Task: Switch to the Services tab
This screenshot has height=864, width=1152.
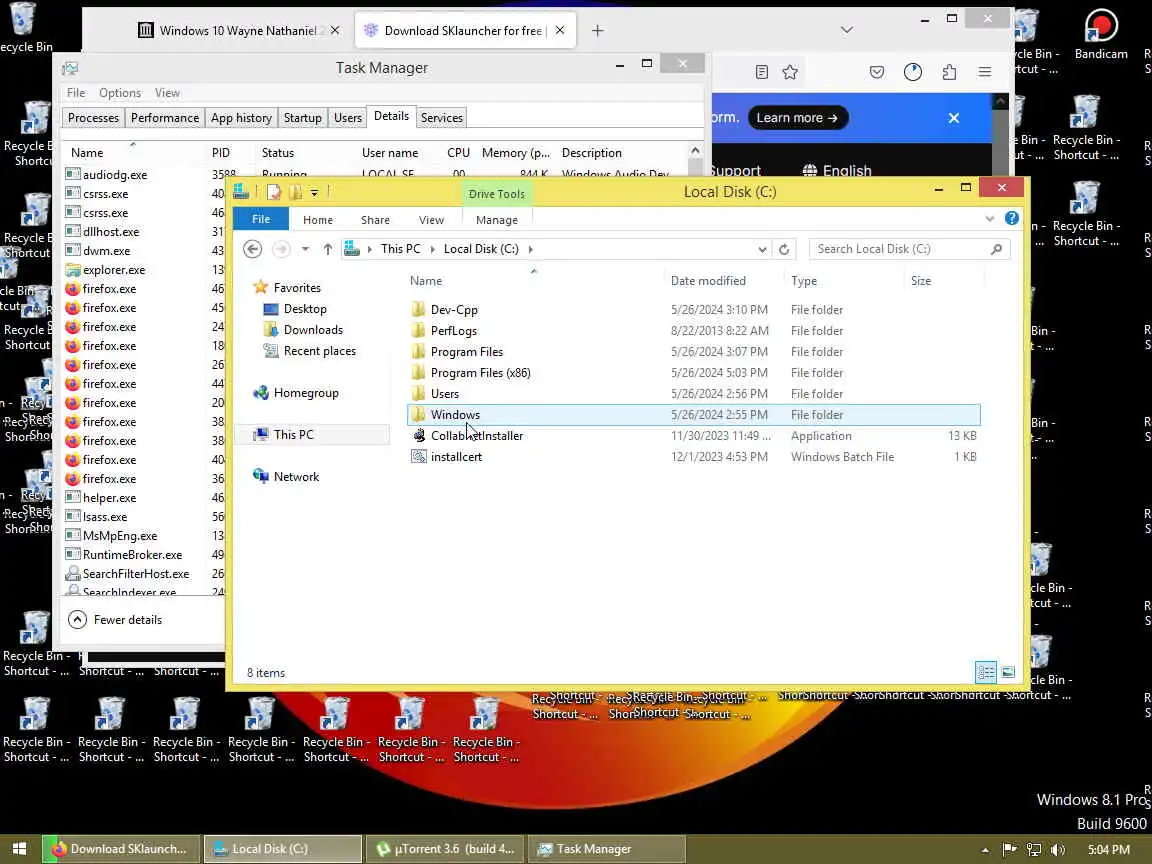Action: click(442, 118)
